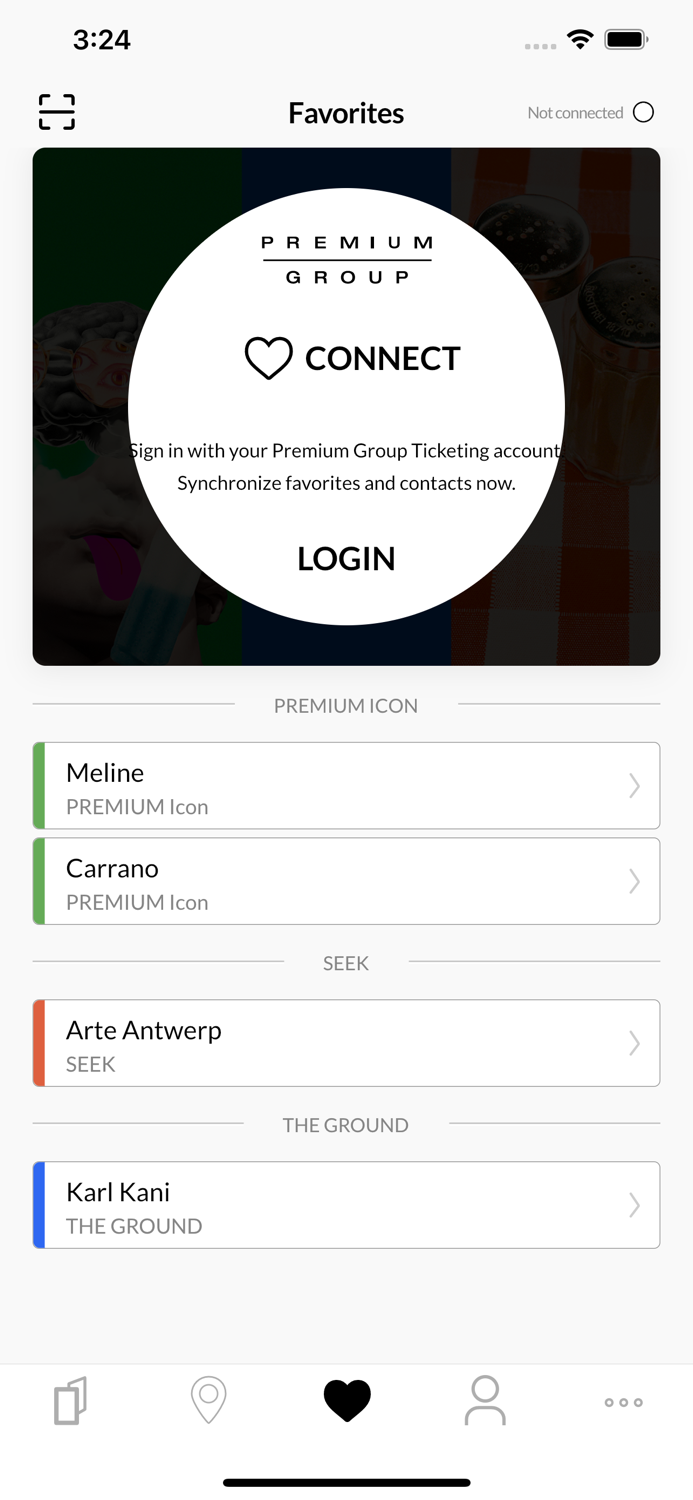693x1500 pixels.
Task: Open the profile person icon
Action: 484,1401
